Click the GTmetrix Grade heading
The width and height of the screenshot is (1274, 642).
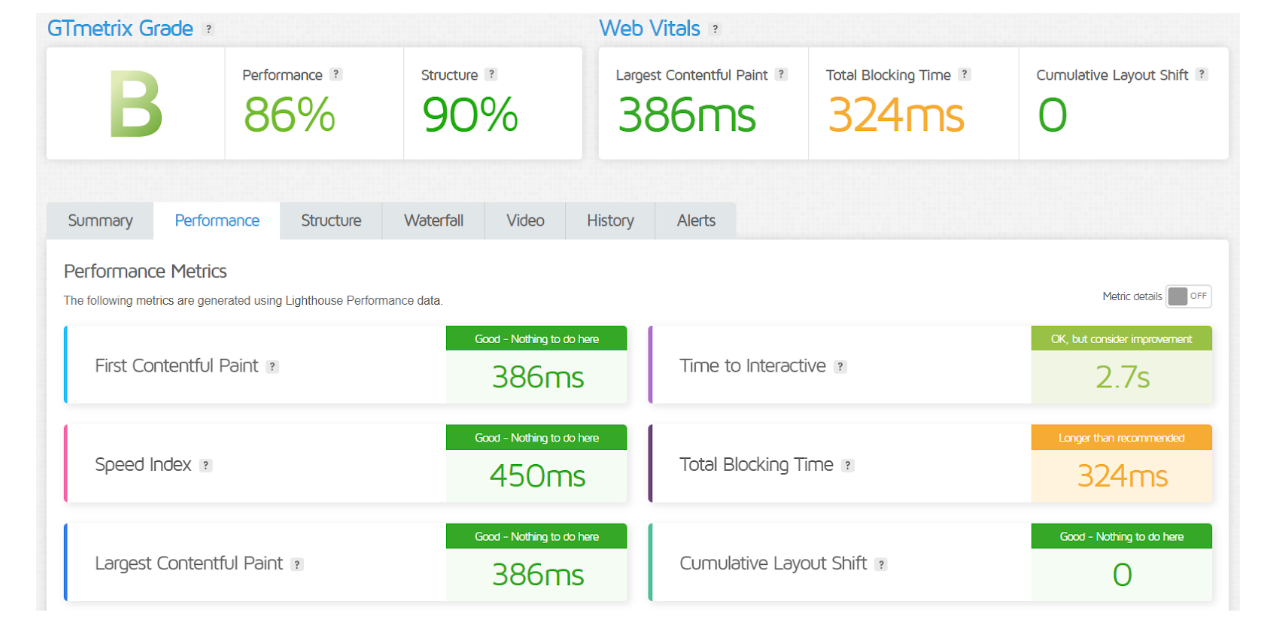pyautogui.click(x=120, y=28)
